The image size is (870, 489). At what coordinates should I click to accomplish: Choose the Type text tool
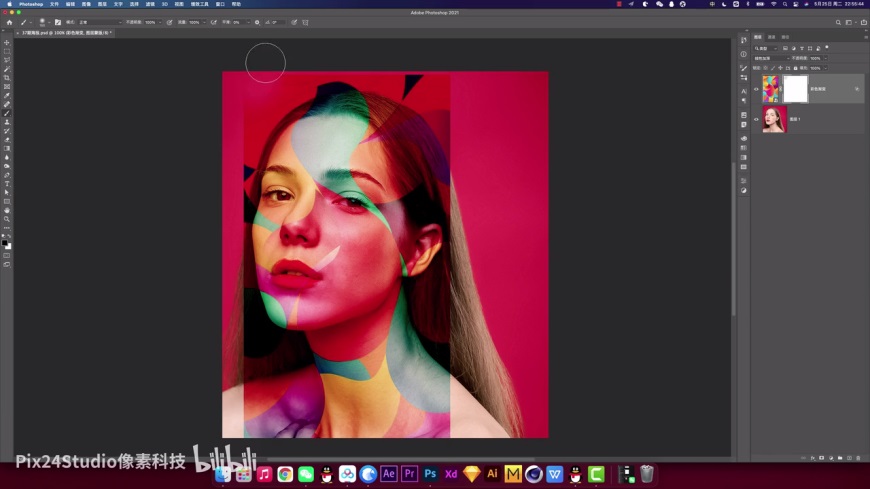coord(7,184)
